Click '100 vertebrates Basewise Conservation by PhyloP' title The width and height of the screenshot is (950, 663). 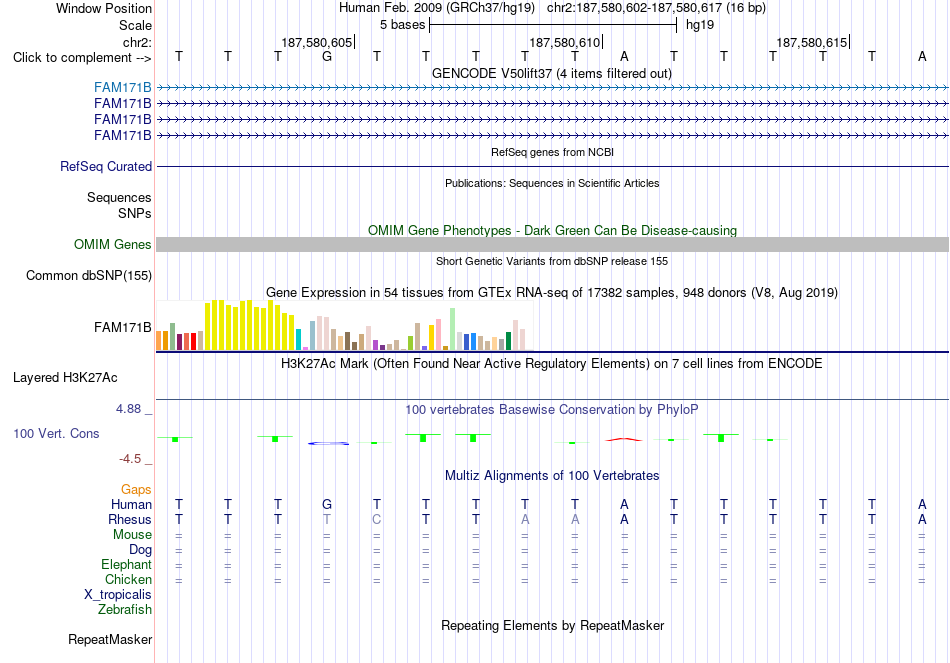(x=552, y=410)
